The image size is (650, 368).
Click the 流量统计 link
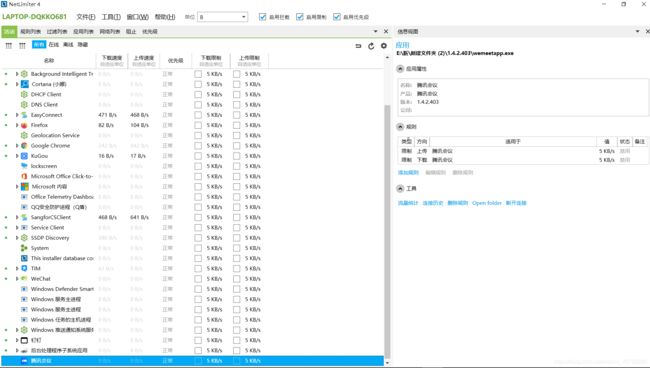click(x=408, y=203)
